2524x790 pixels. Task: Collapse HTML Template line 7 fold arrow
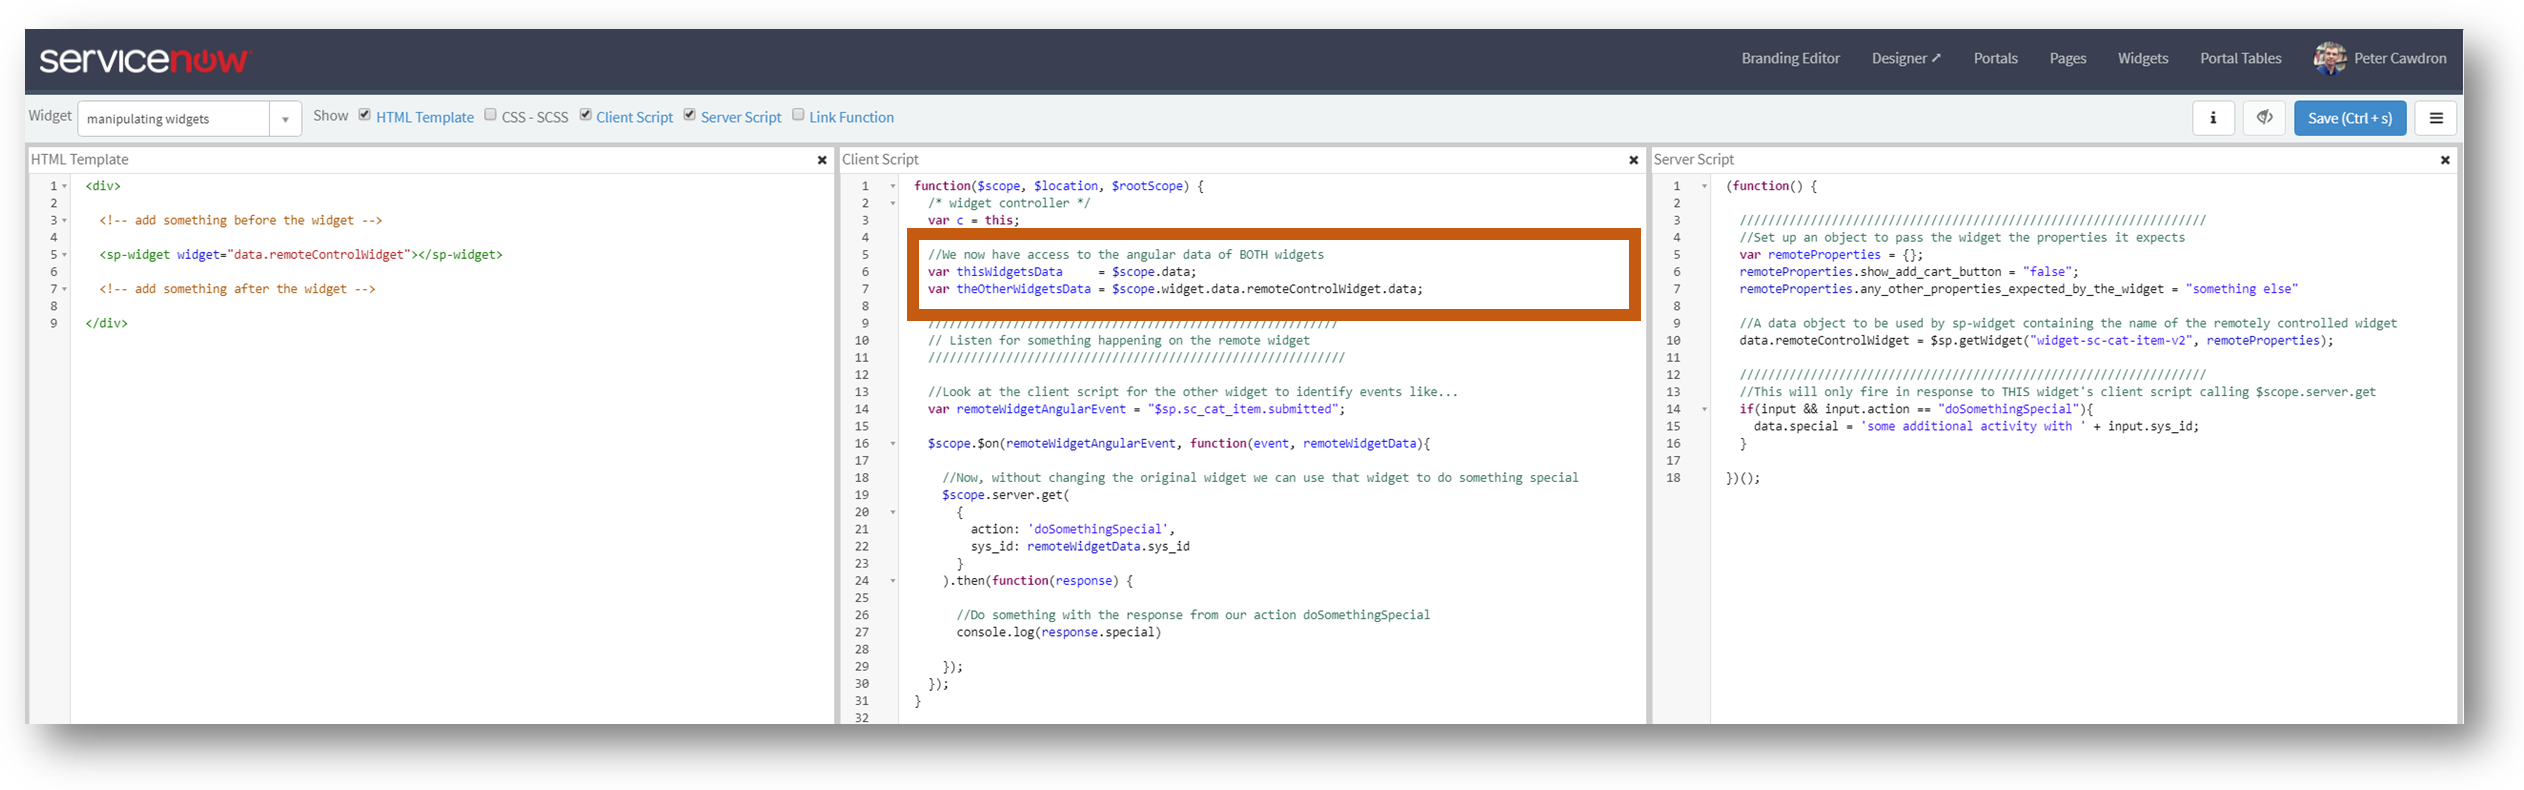click(x=65, y=289)
